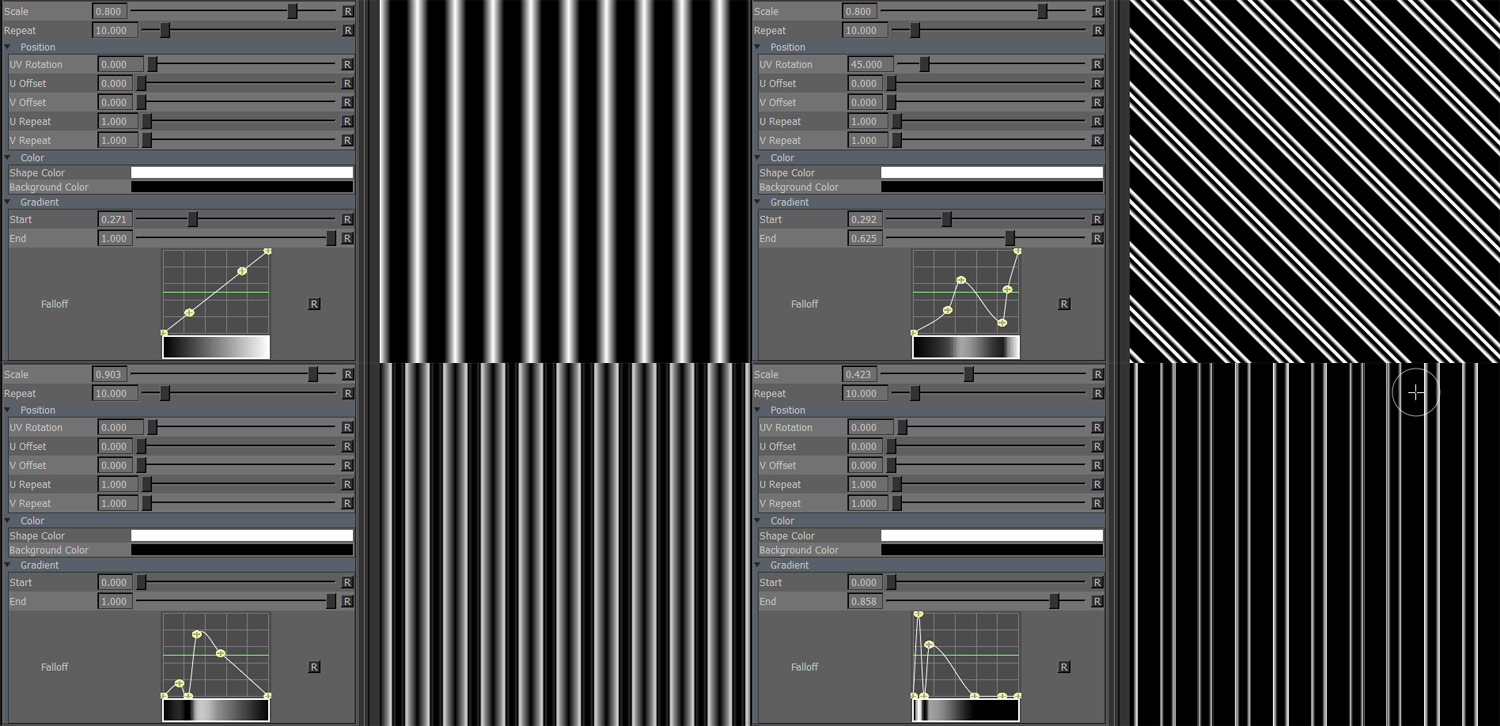Open black Background Color swatch above Start 0.271

242,187
